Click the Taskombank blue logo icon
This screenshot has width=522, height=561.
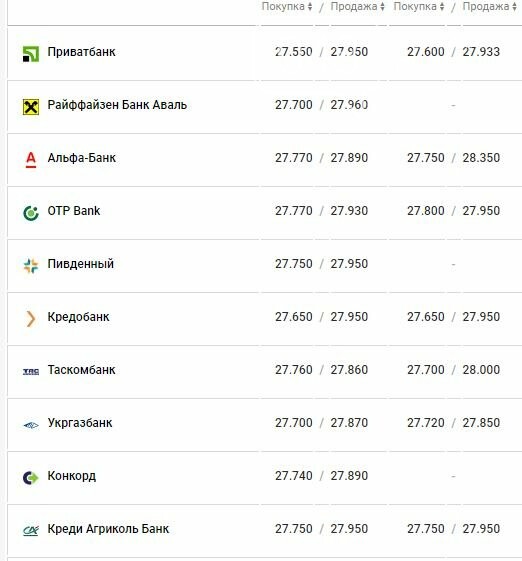pos(31,371)
